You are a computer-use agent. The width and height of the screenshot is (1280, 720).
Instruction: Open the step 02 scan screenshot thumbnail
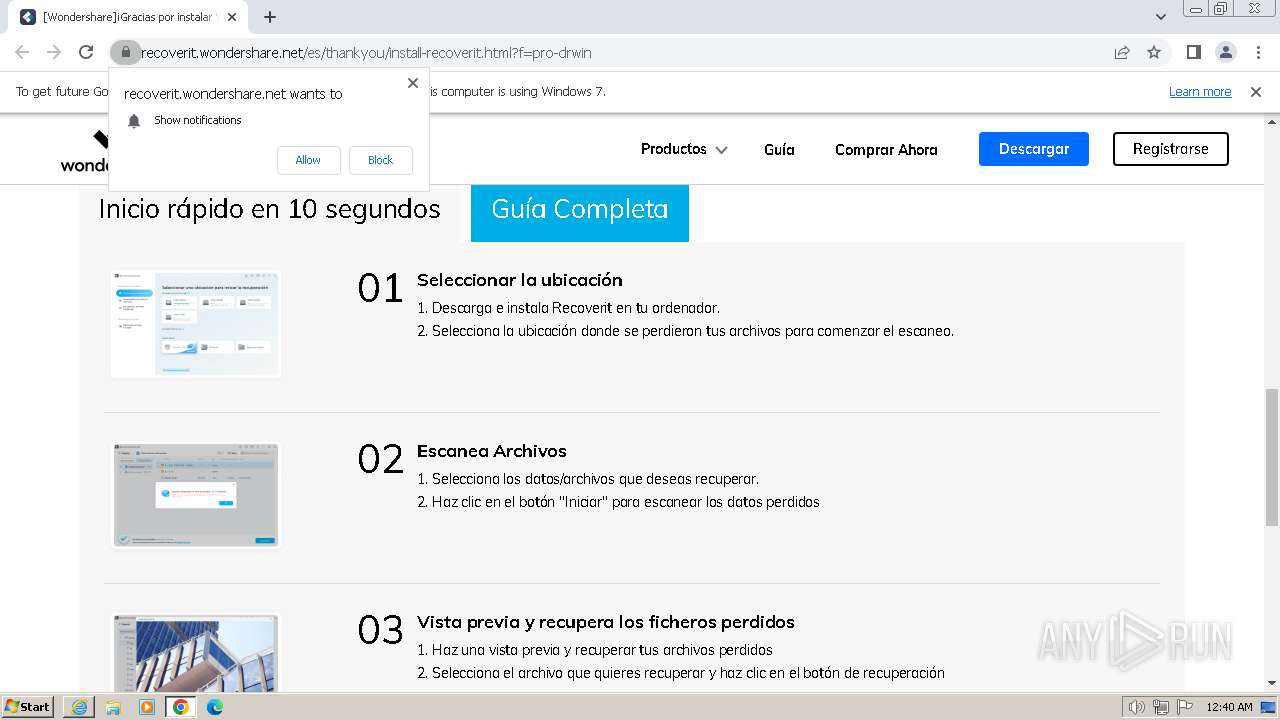195,495
